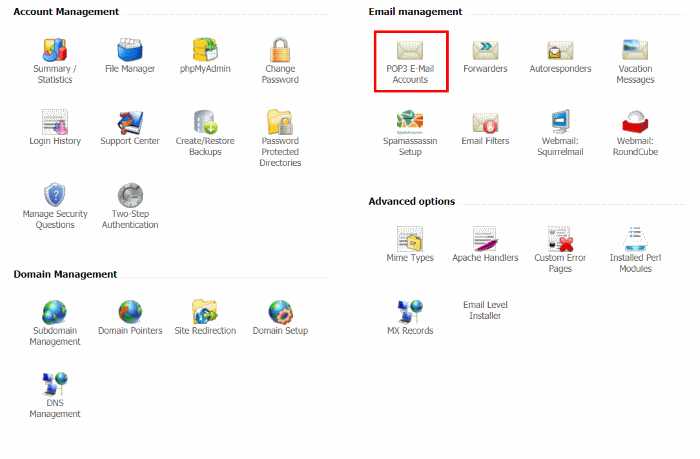Open Mime Types

(x=410, y=239)
